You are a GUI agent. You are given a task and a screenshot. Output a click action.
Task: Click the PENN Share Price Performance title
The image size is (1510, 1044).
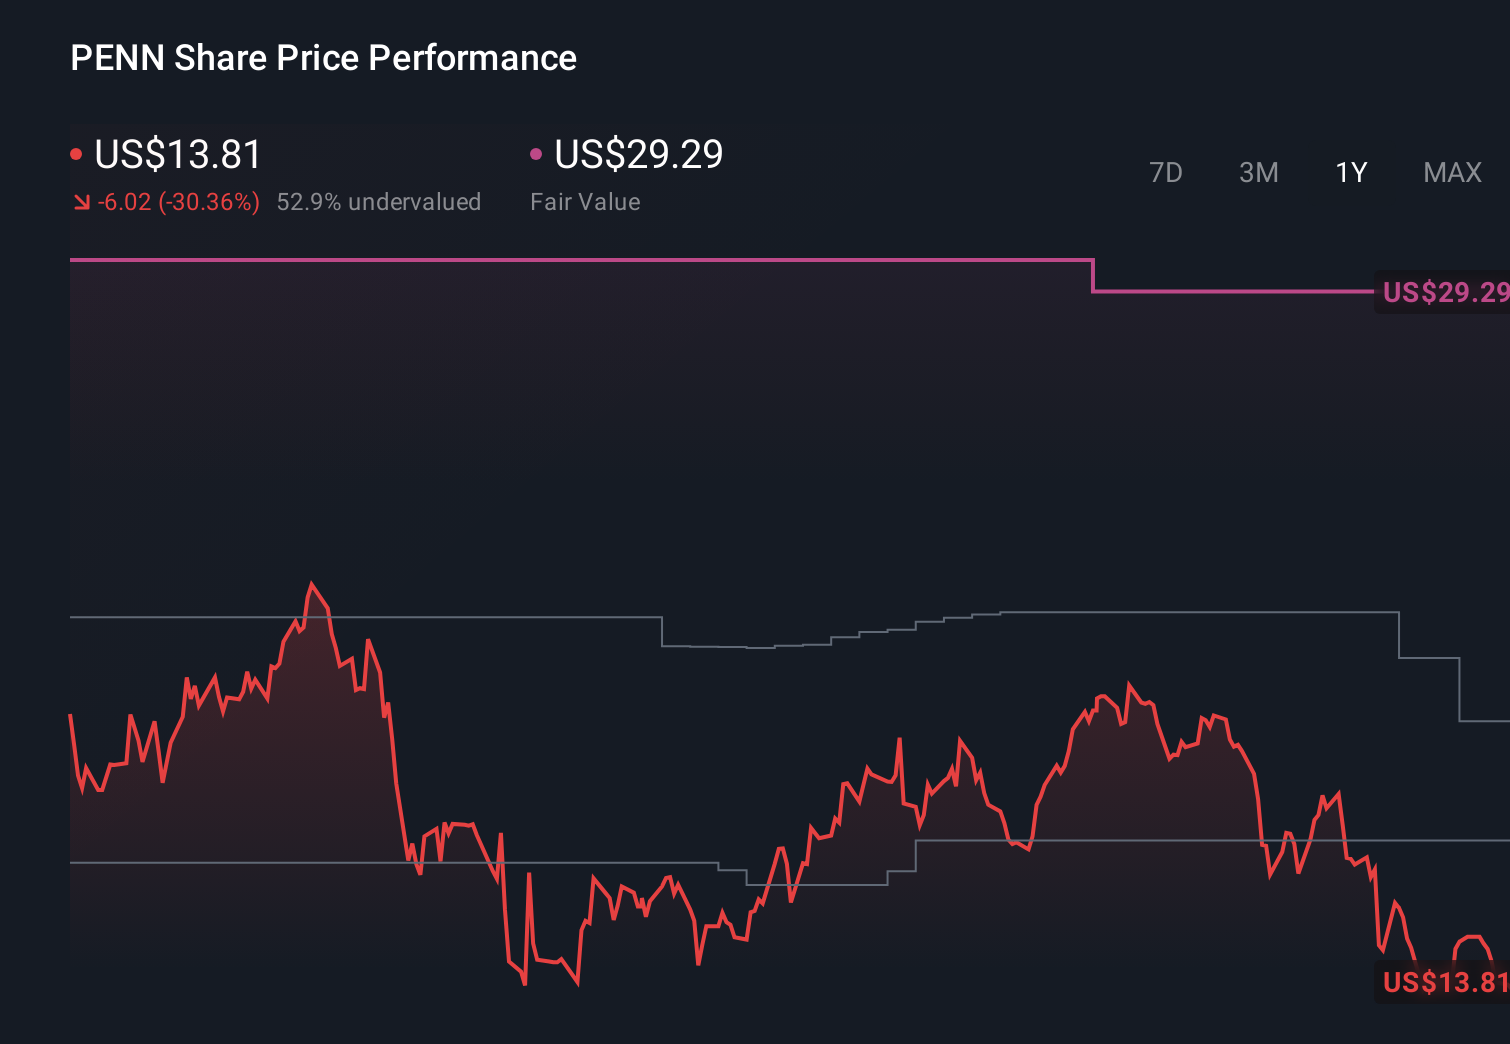tap(323, 58)
